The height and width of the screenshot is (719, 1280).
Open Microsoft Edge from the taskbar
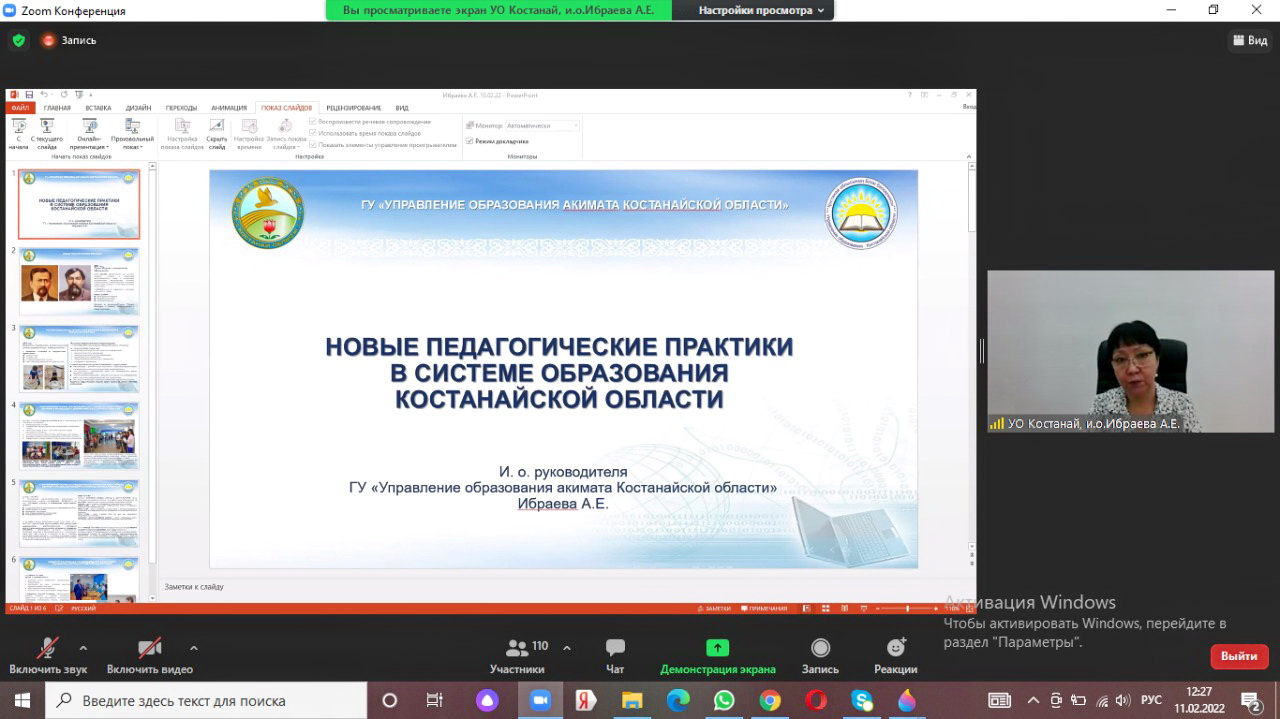click(x=678, y=700)
